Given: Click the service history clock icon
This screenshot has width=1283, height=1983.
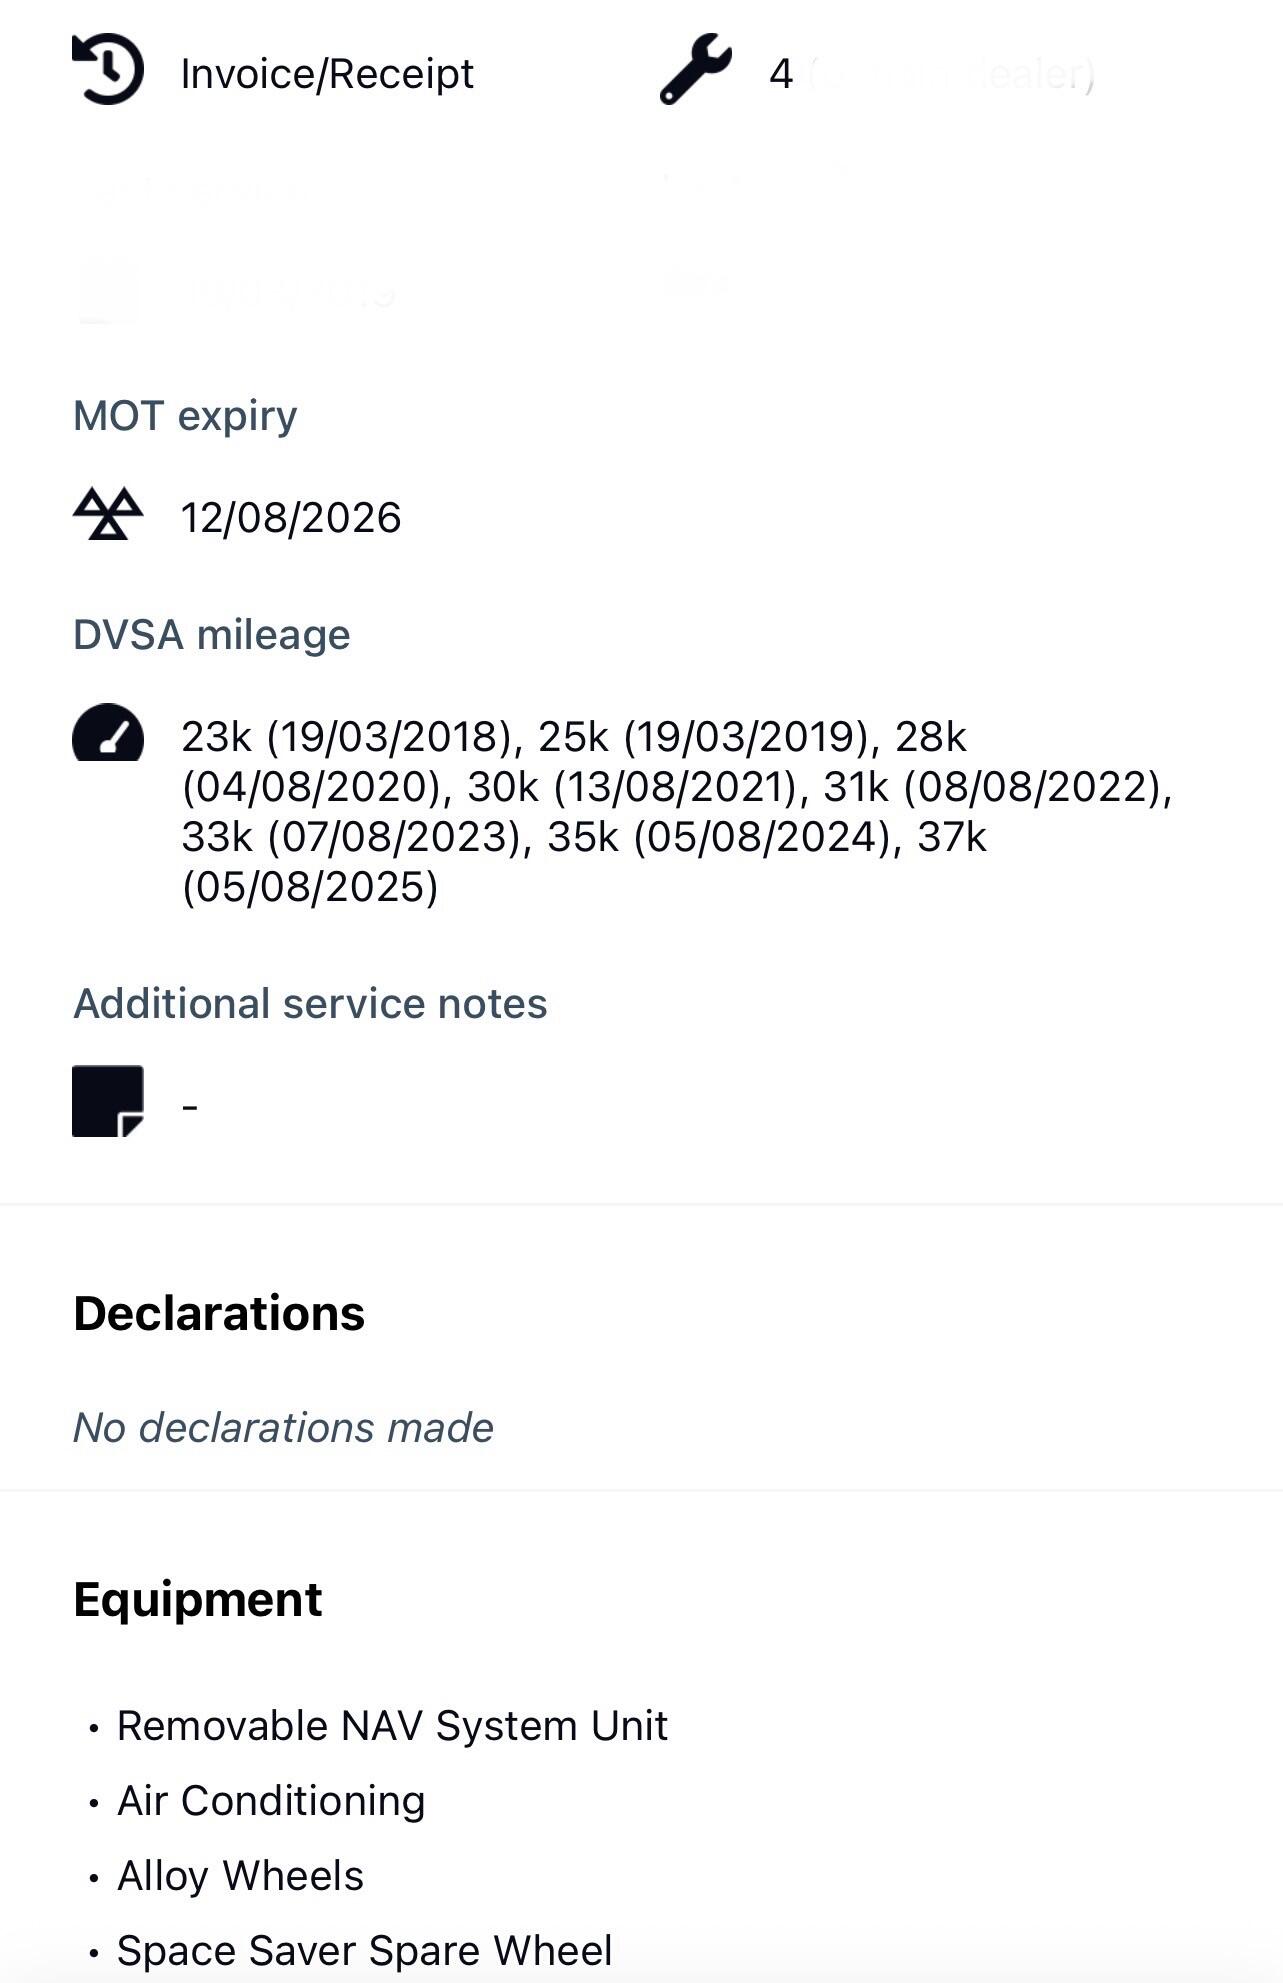Looking at the screenshot, I should pos(108,70).
